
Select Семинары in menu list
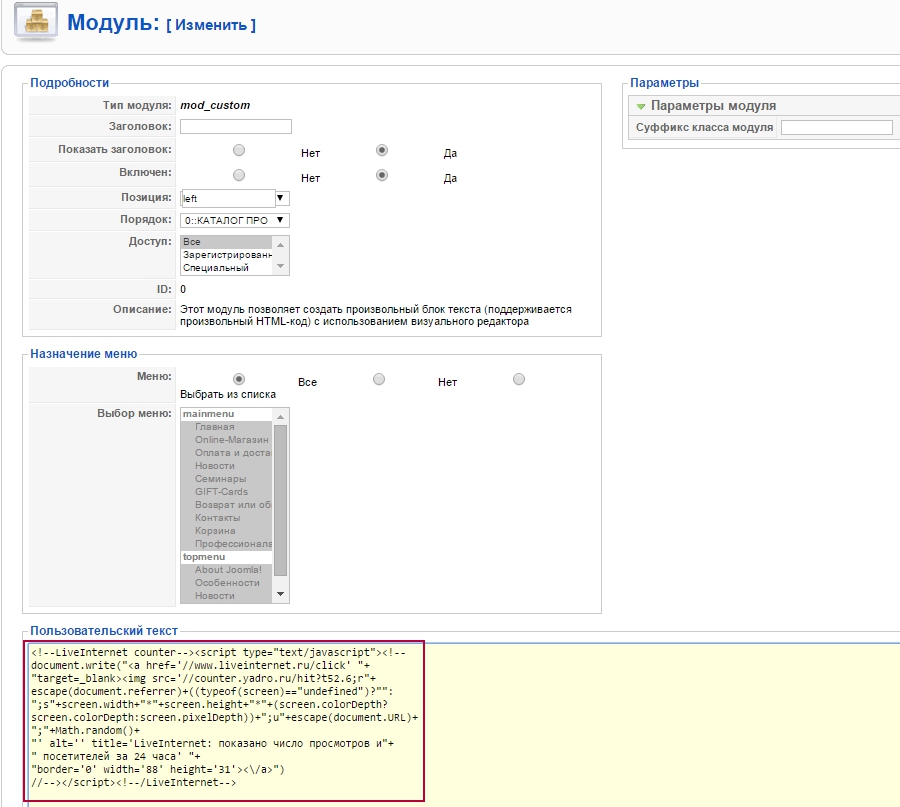pyautogui.click(x=226, y=479)
